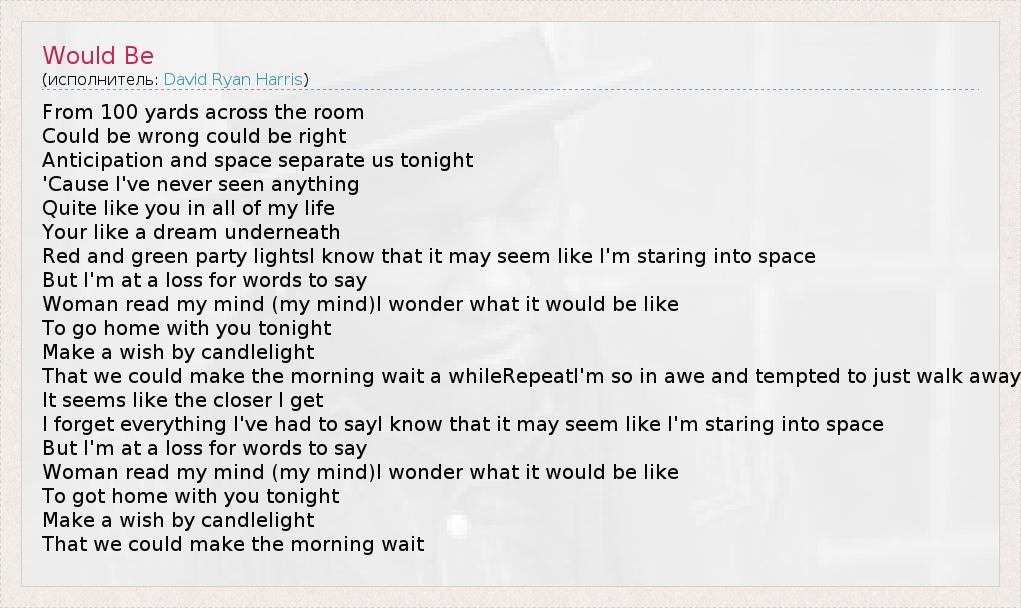
Task: Click the line containing "a whileRepeatI'm so in awe"
Action: click(530, 376)
